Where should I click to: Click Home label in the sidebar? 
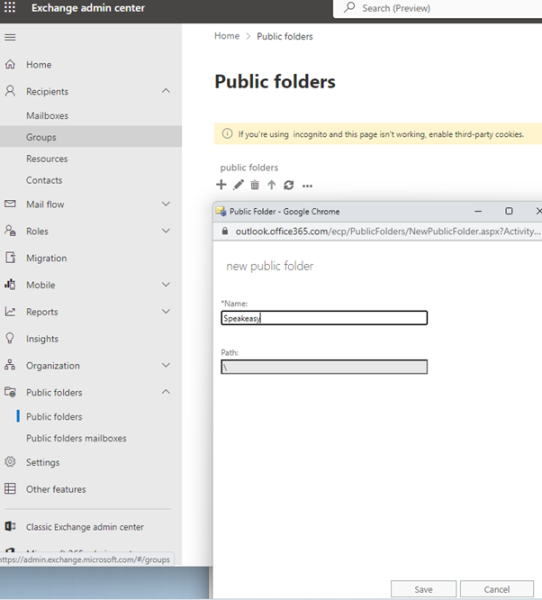coord(39,65)
